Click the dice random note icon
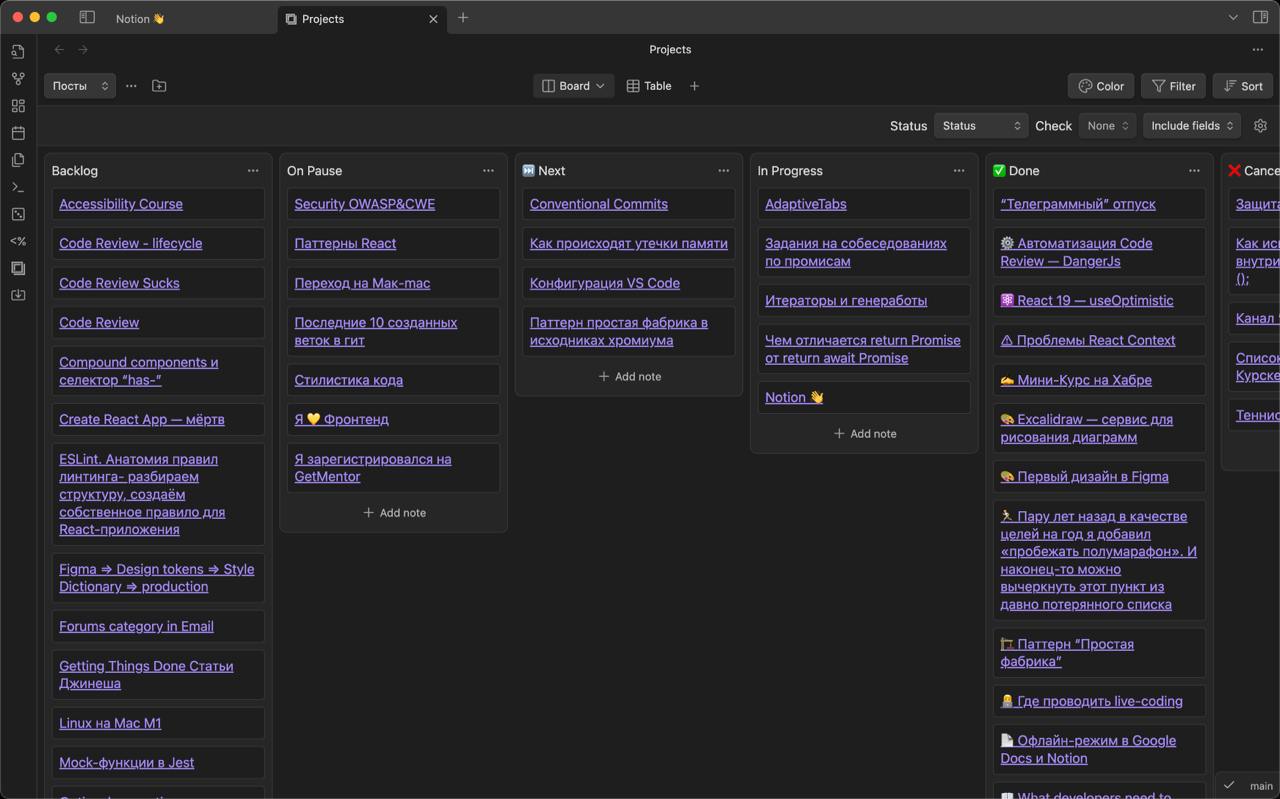The image size is (1280, 799). [18, 214]
